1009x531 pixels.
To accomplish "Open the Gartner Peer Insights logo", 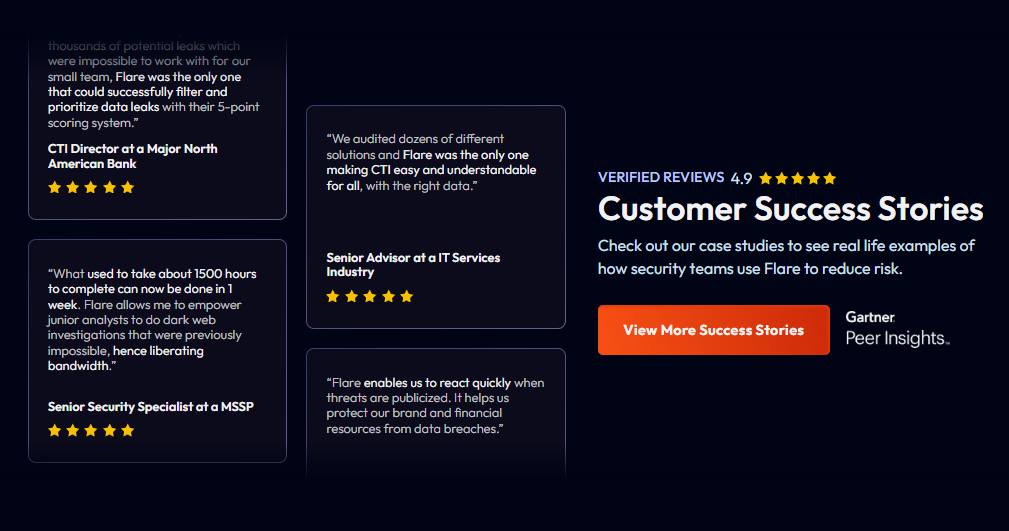I will (897, 329).
